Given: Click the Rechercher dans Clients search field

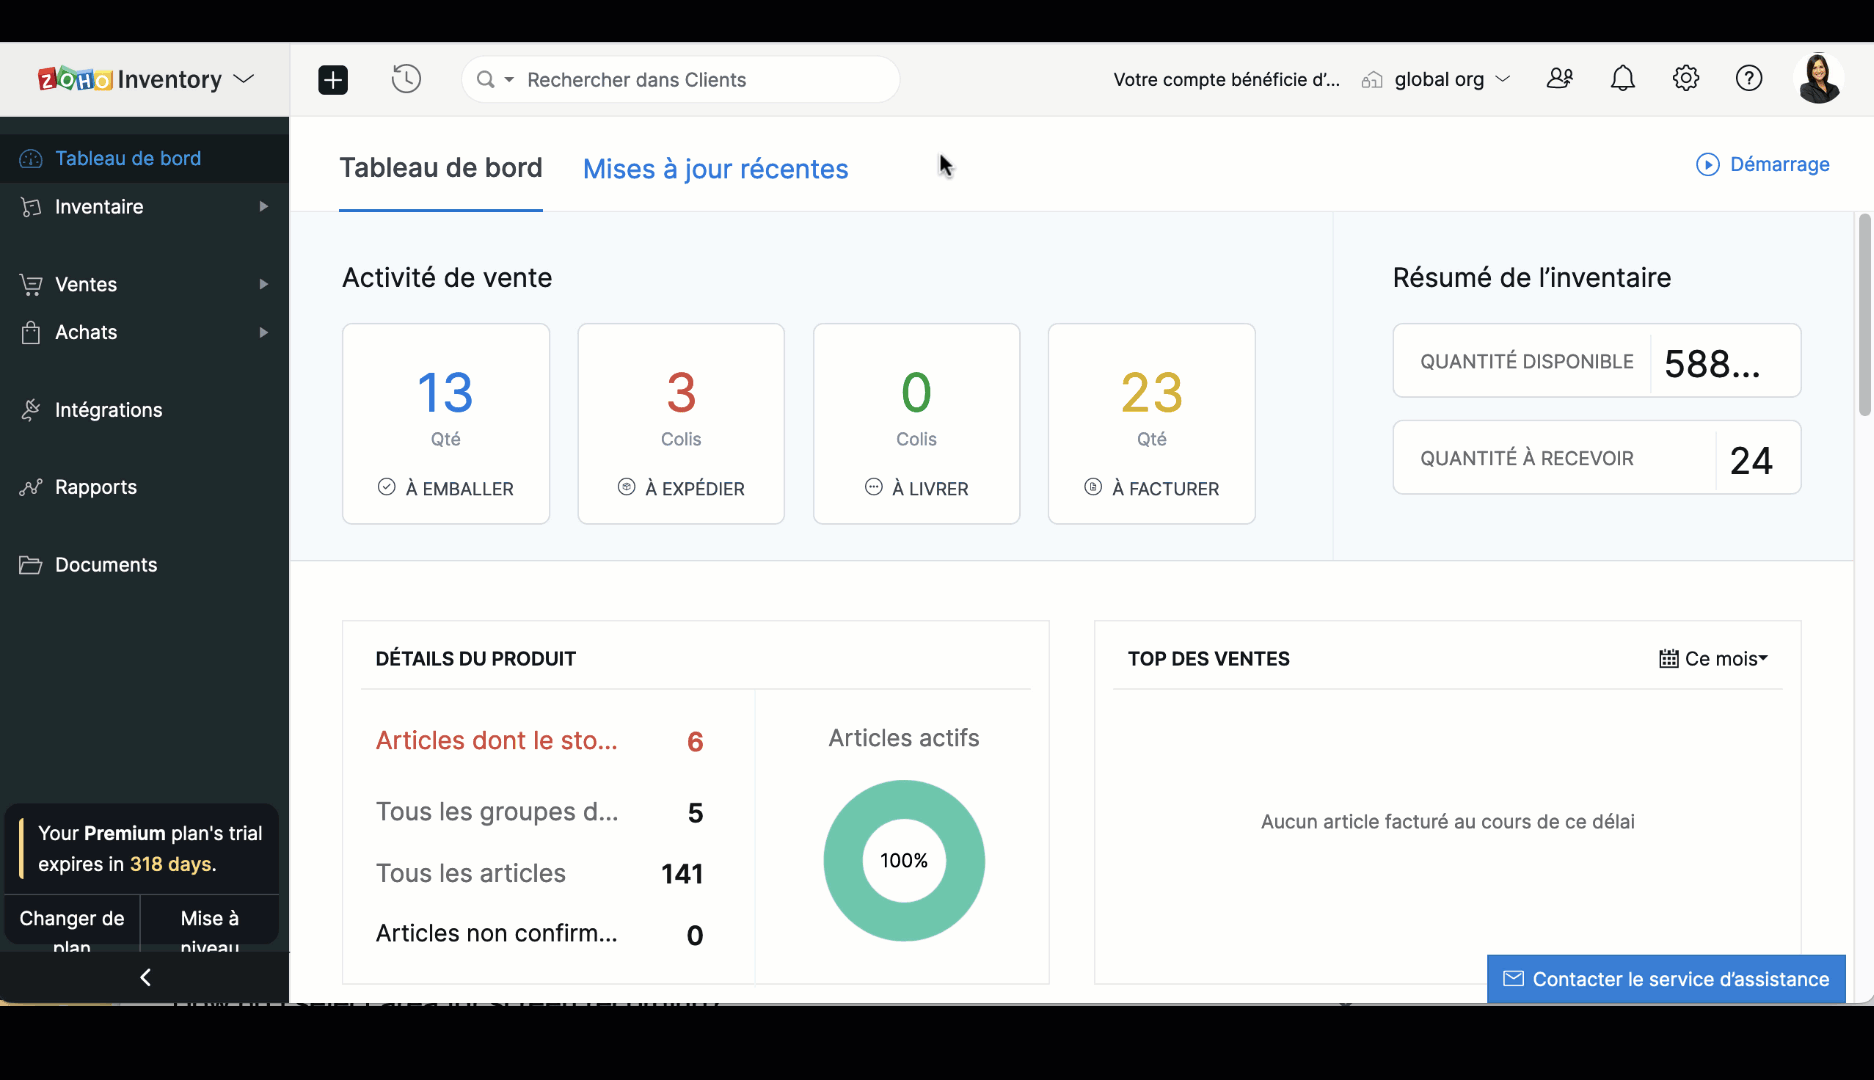Looking at the screenshot, I should (680, 80).
